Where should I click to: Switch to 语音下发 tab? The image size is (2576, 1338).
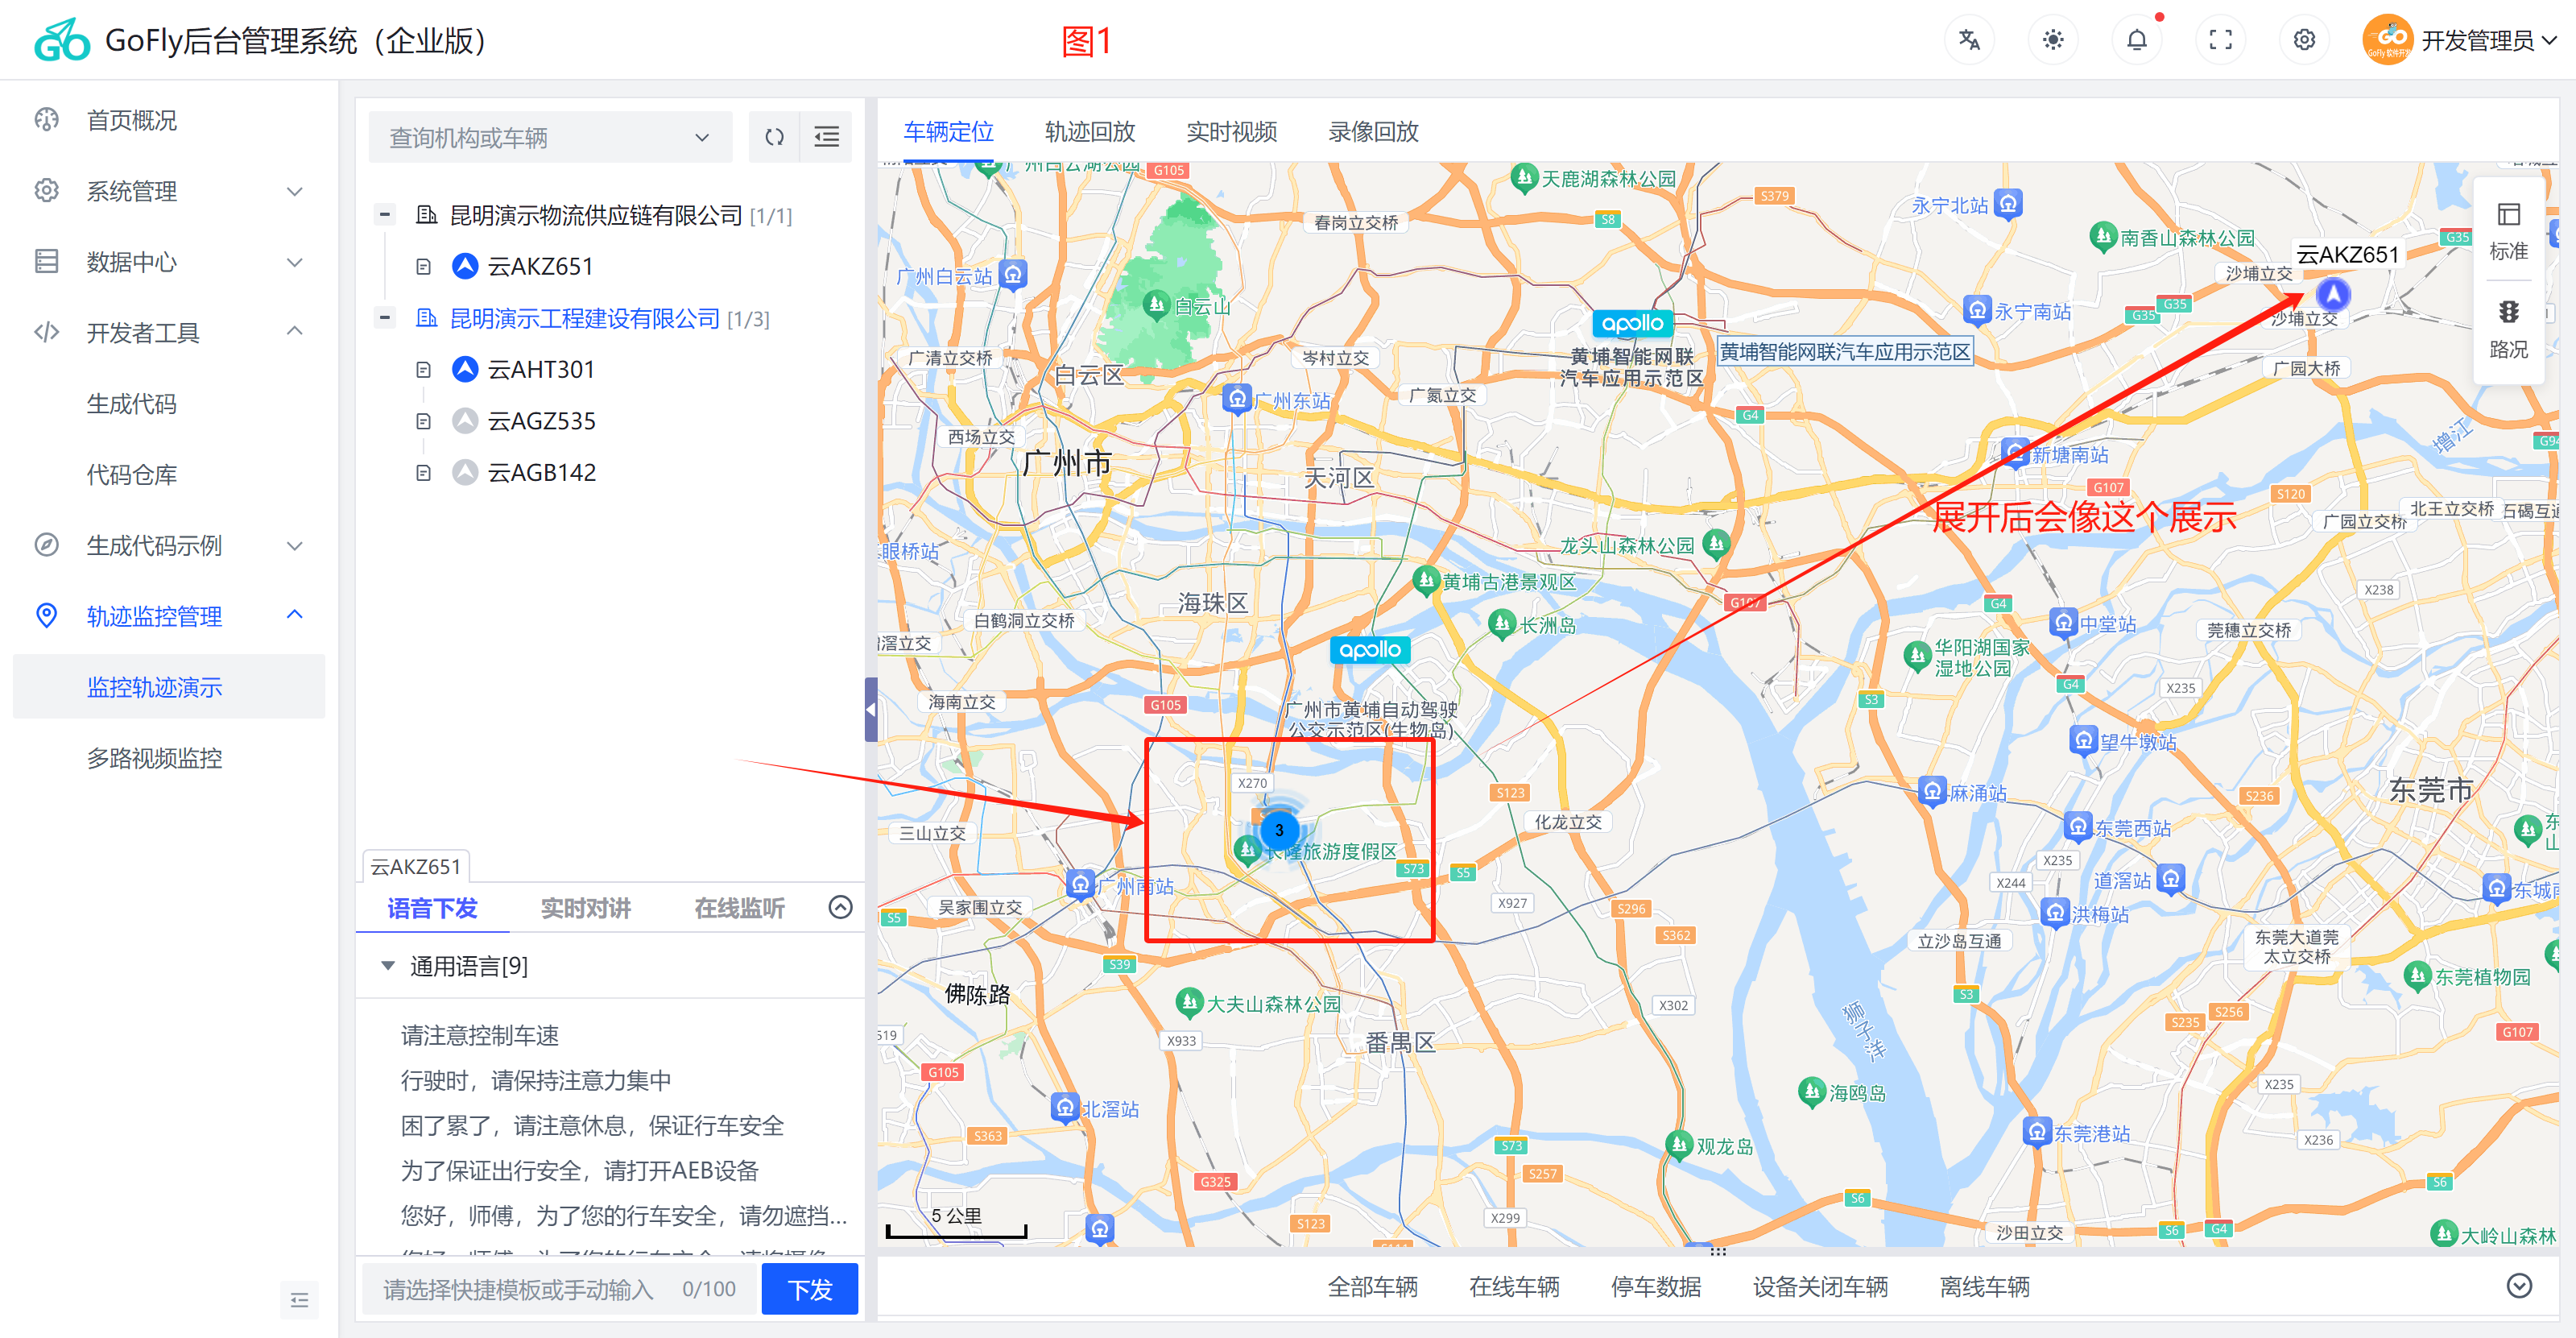tap(433, 908)
